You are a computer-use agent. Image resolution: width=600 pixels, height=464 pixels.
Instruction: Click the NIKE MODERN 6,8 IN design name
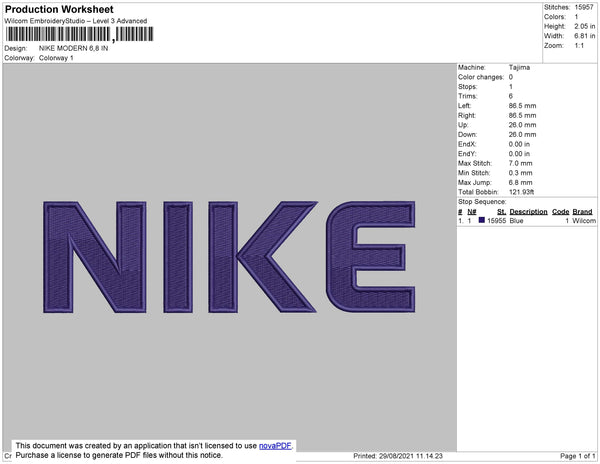click(73, 48)
